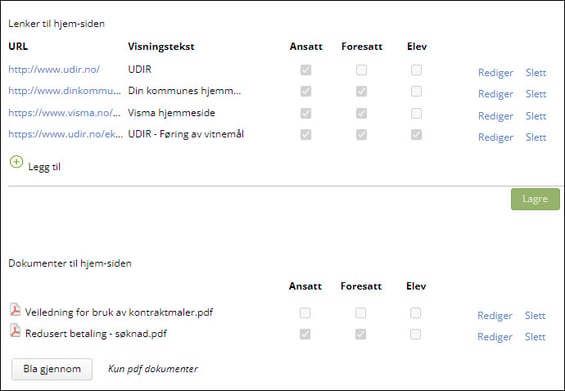Toggle Elev checkbox for Visma hjemmeside row

pyautogui.click(x=416, y=114)
